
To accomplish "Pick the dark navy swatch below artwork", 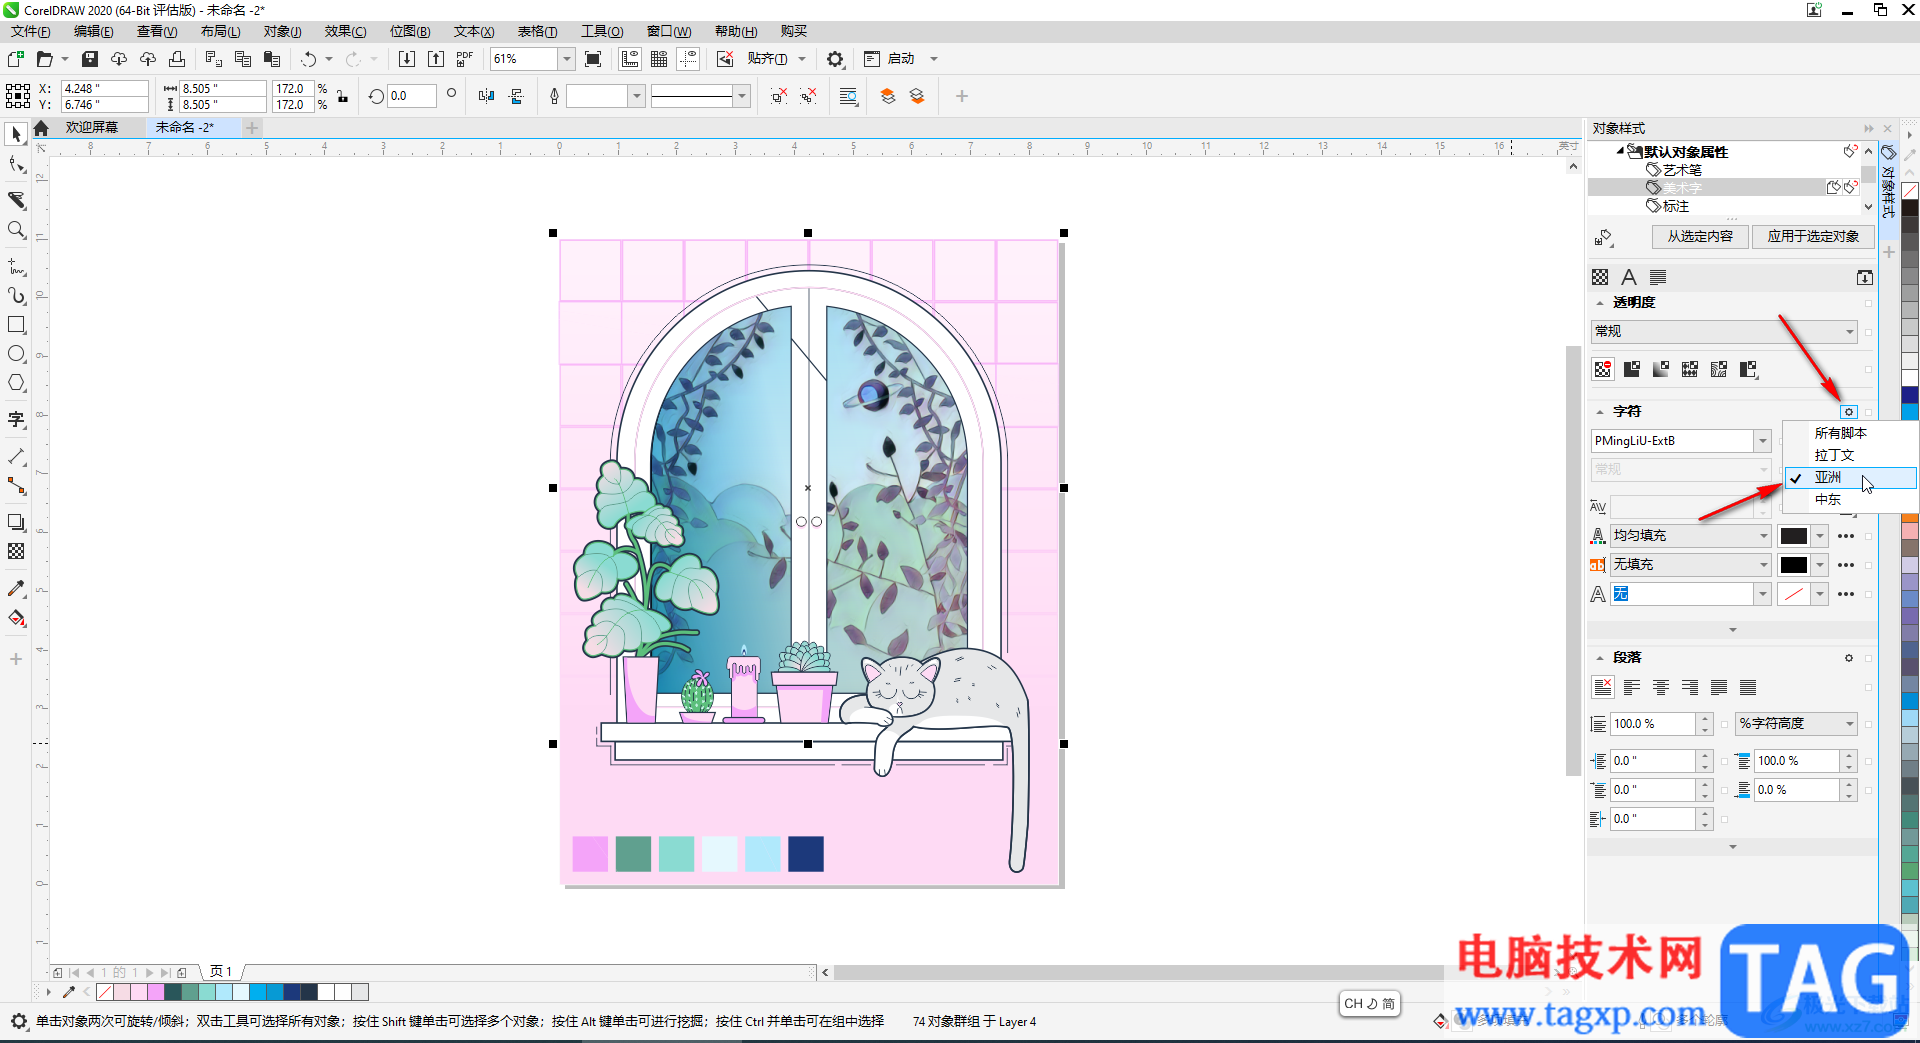I will click(806, 854).
